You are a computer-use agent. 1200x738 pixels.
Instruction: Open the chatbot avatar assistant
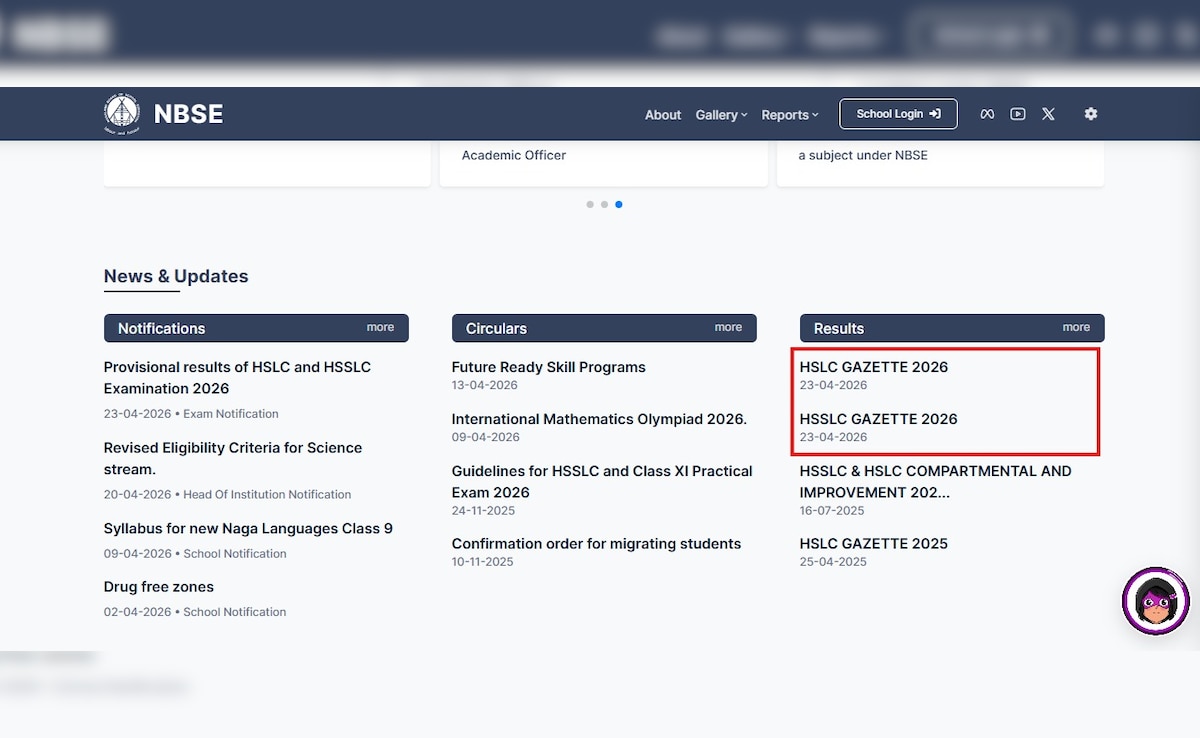[1156, 602]
